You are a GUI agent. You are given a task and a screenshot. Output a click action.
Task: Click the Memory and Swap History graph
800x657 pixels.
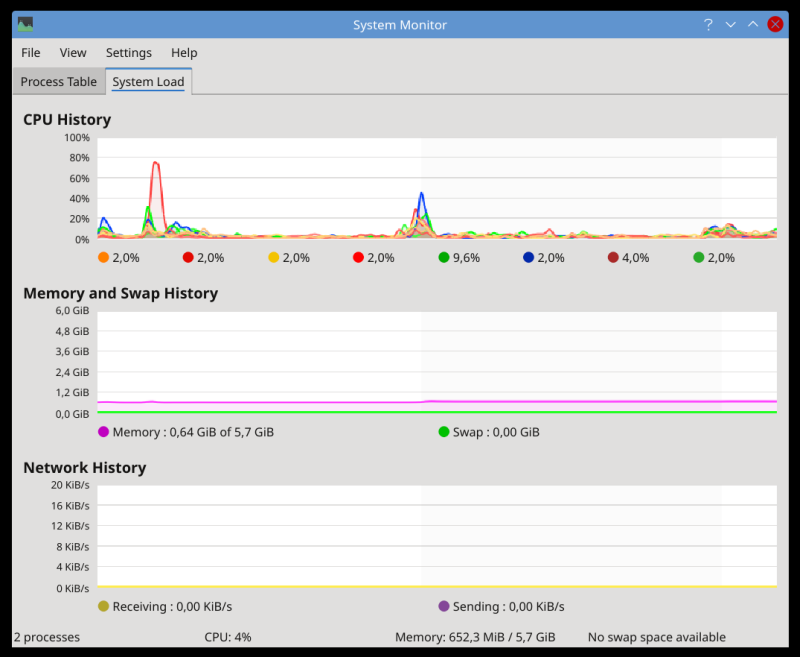click(436, 362)
